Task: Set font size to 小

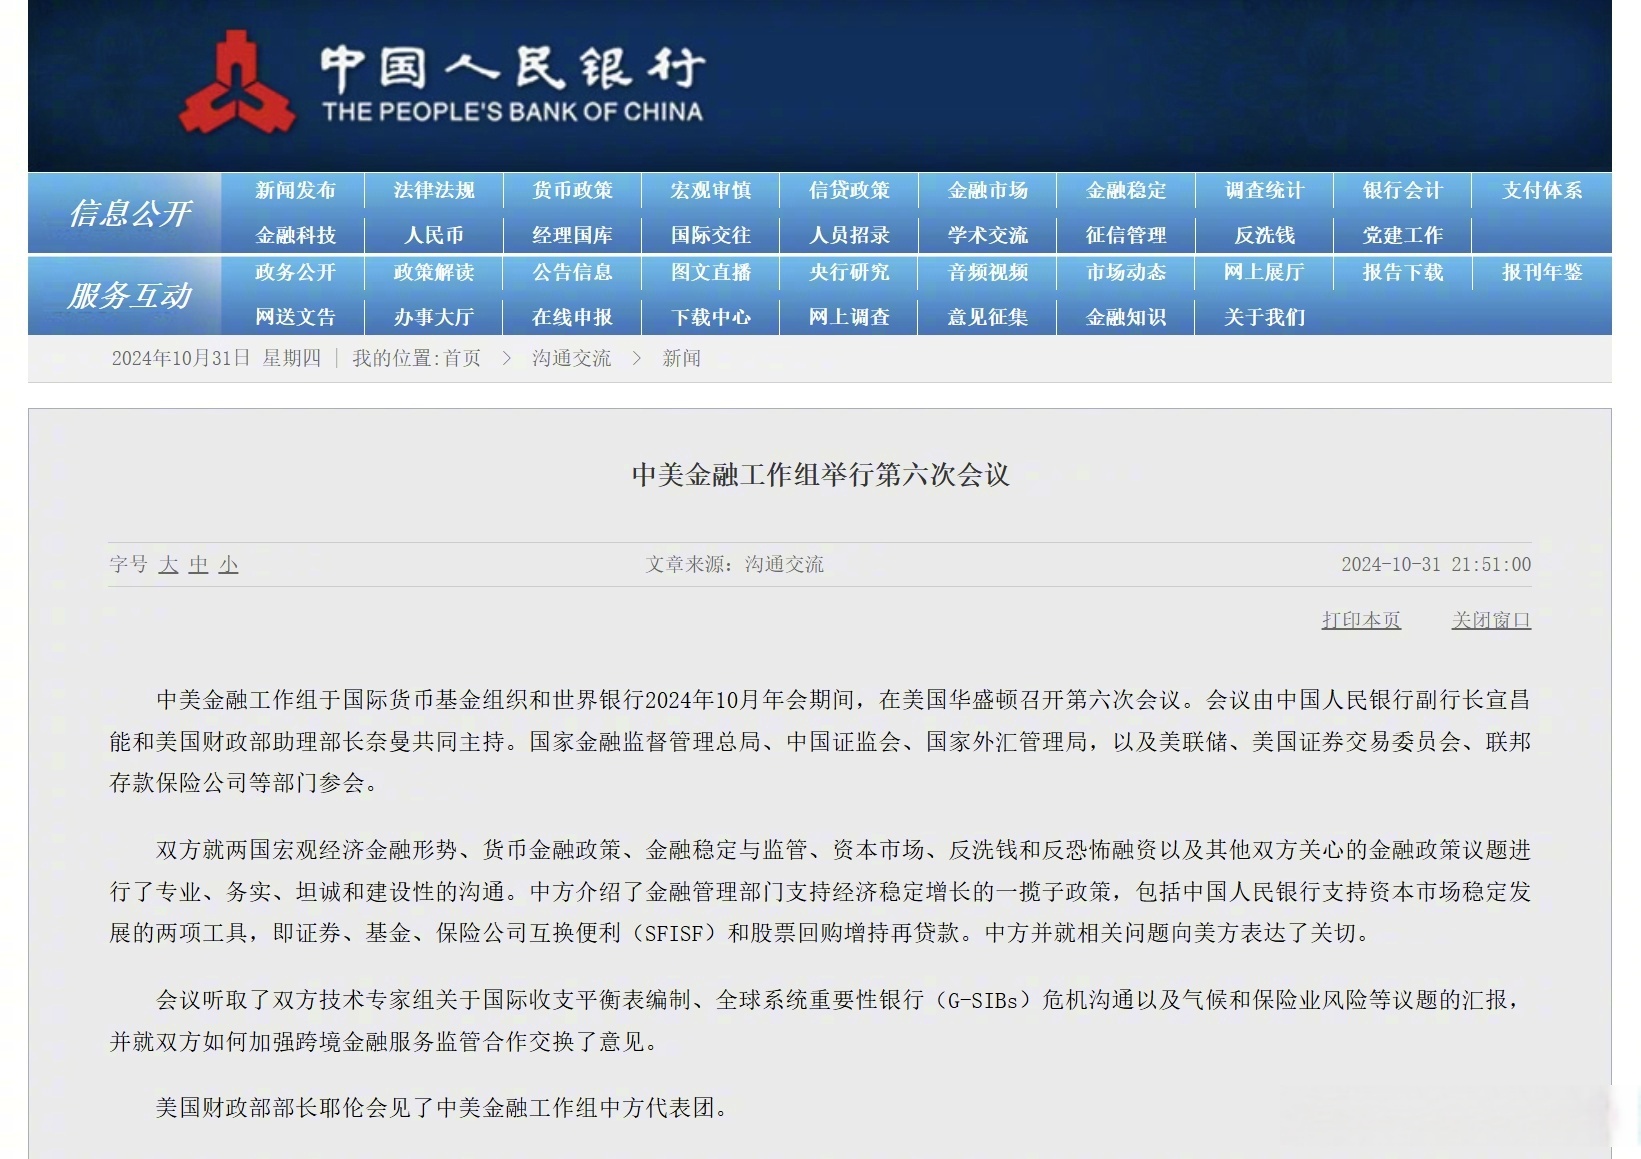Action: [x=227, y=564]
